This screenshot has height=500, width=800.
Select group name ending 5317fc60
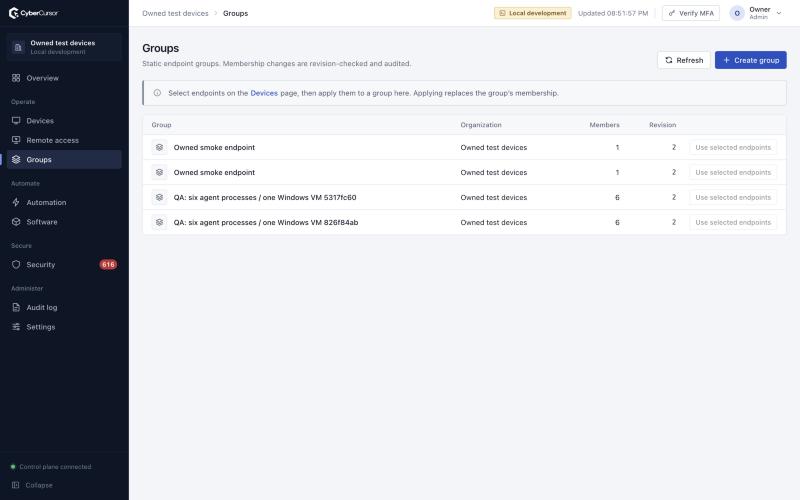click(265, 197)
